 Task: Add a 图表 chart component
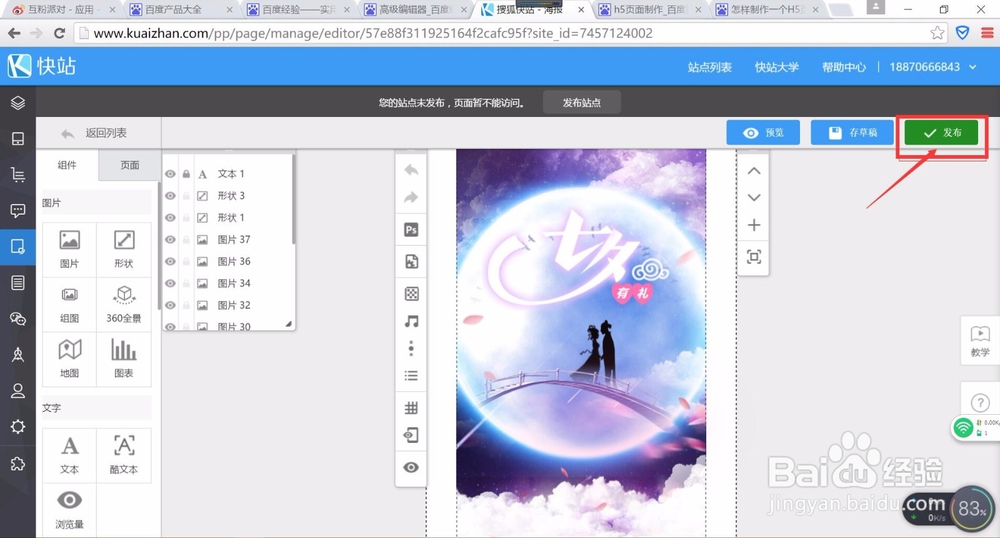click(x=124, y=359)
